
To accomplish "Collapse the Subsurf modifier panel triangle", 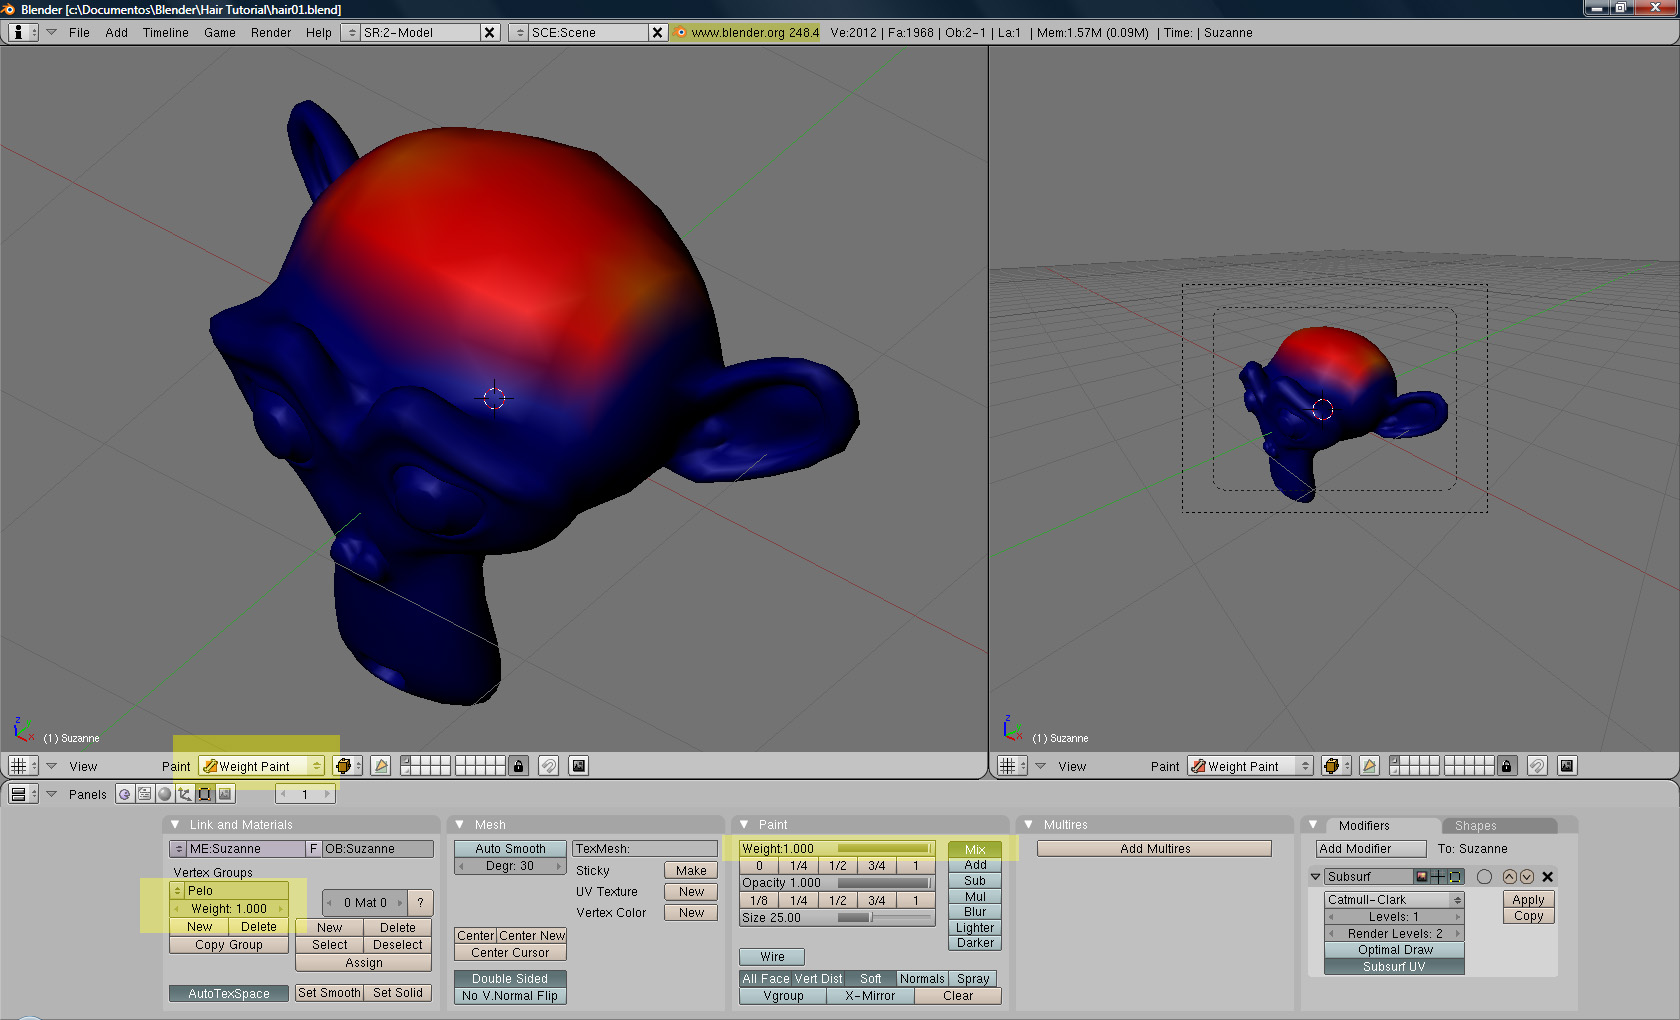I will [1315, 877].
